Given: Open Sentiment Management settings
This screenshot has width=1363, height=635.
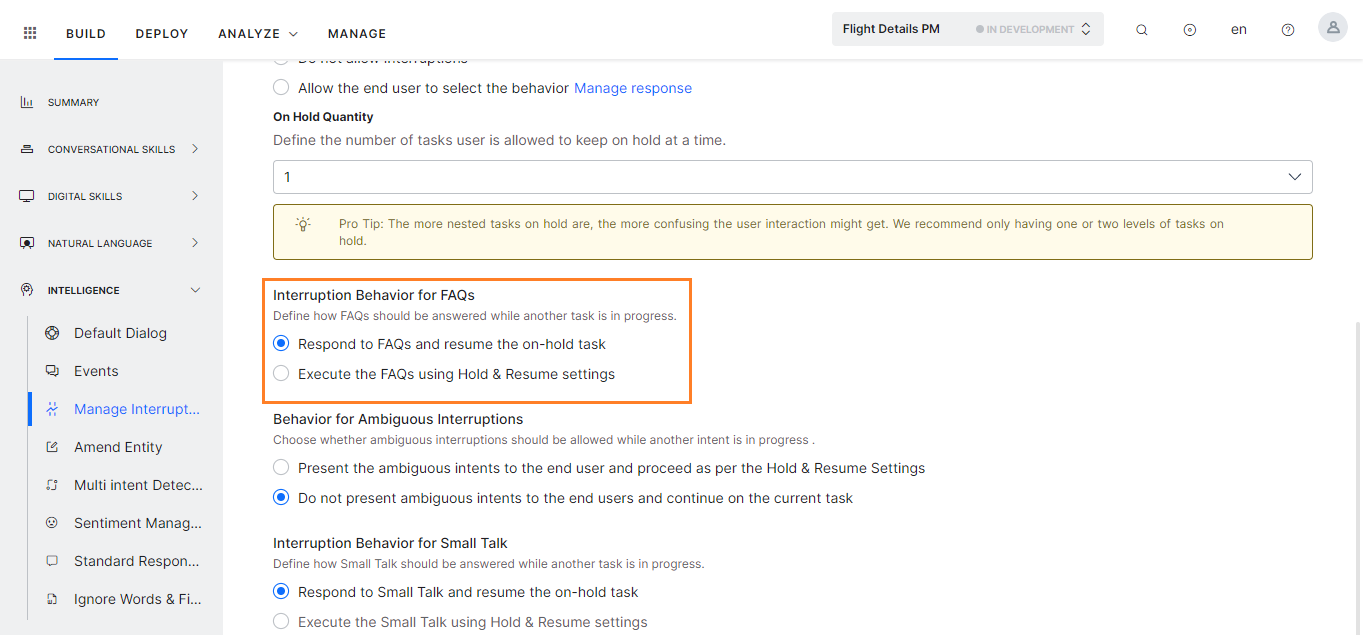Looking at the screenshot, I should (138, 523).
